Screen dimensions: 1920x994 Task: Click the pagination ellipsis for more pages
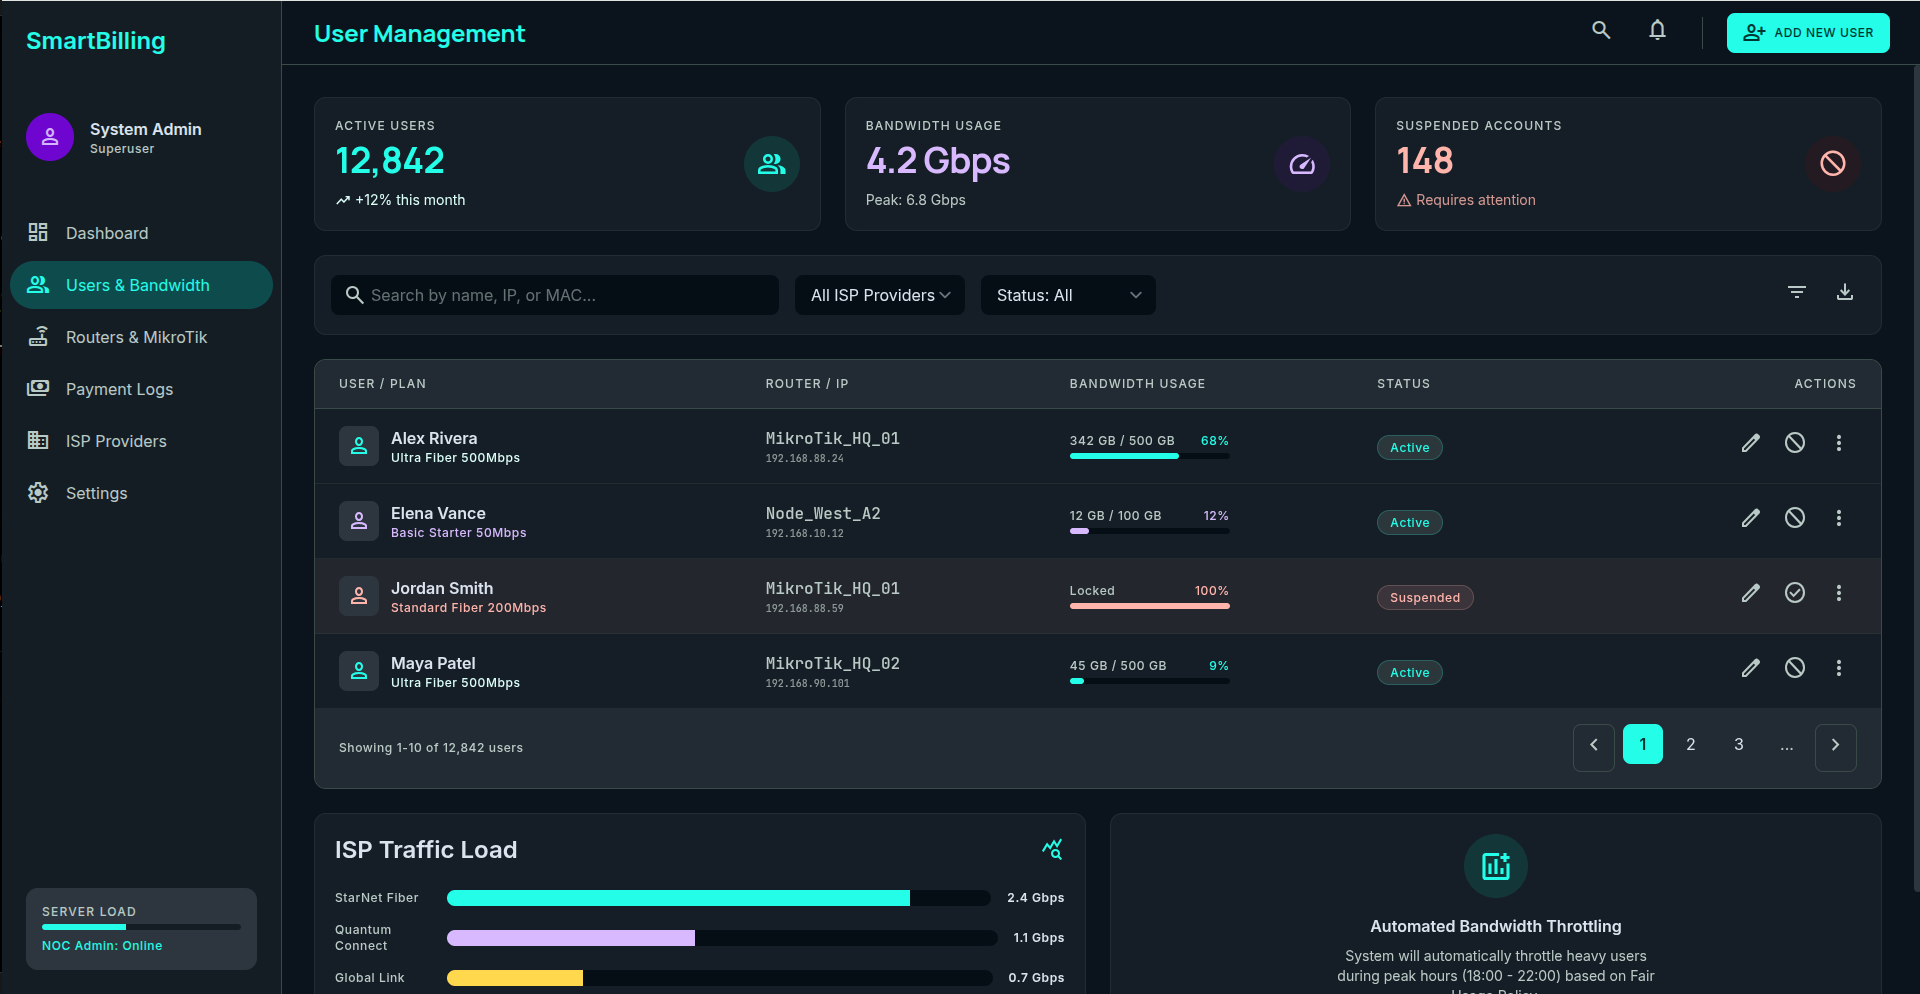[x=1787, y=744]
